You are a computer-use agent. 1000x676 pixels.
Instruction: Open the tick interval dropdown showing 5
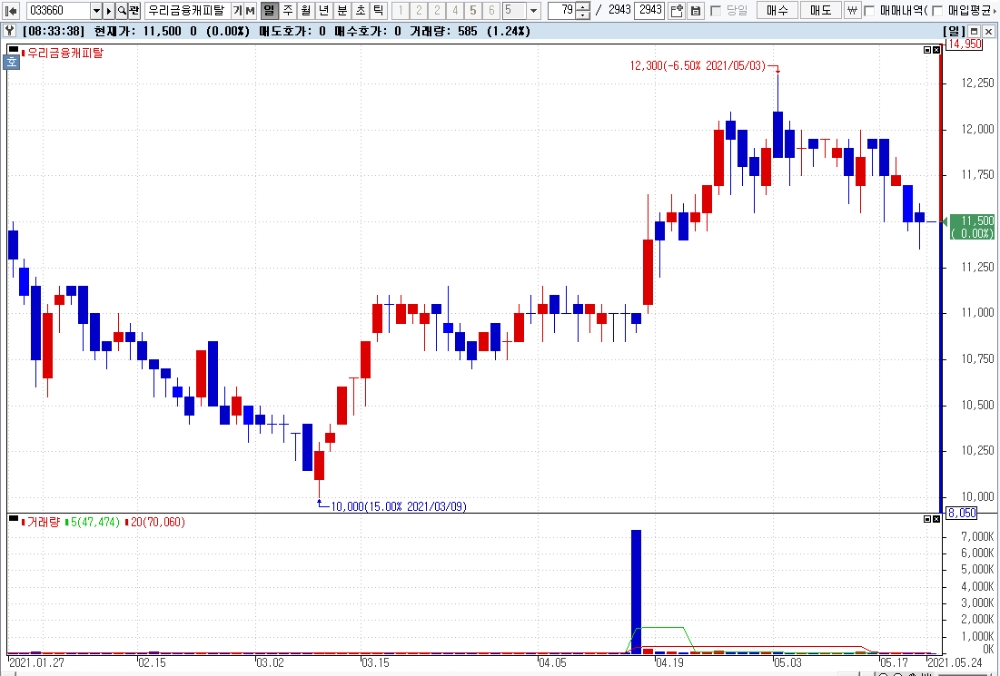[534, 10]
